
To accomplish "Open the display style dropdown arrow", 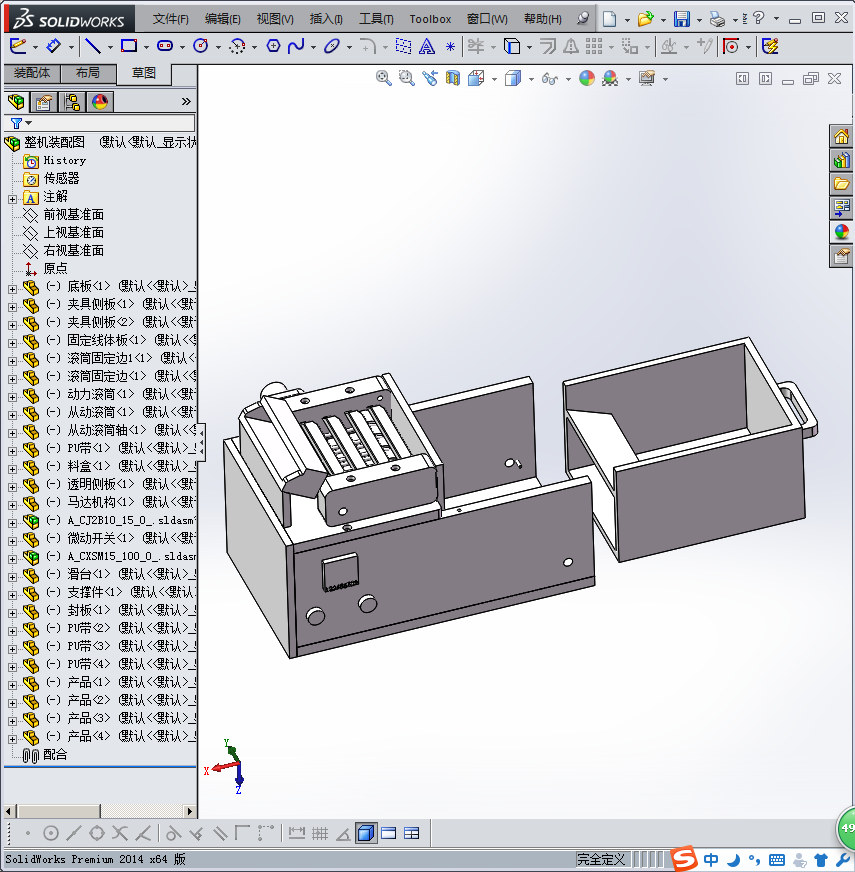I will [x=531, y=79].
